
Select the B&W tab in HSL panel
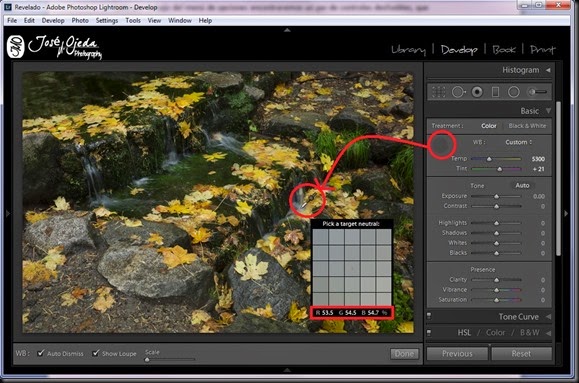(530, 333)
